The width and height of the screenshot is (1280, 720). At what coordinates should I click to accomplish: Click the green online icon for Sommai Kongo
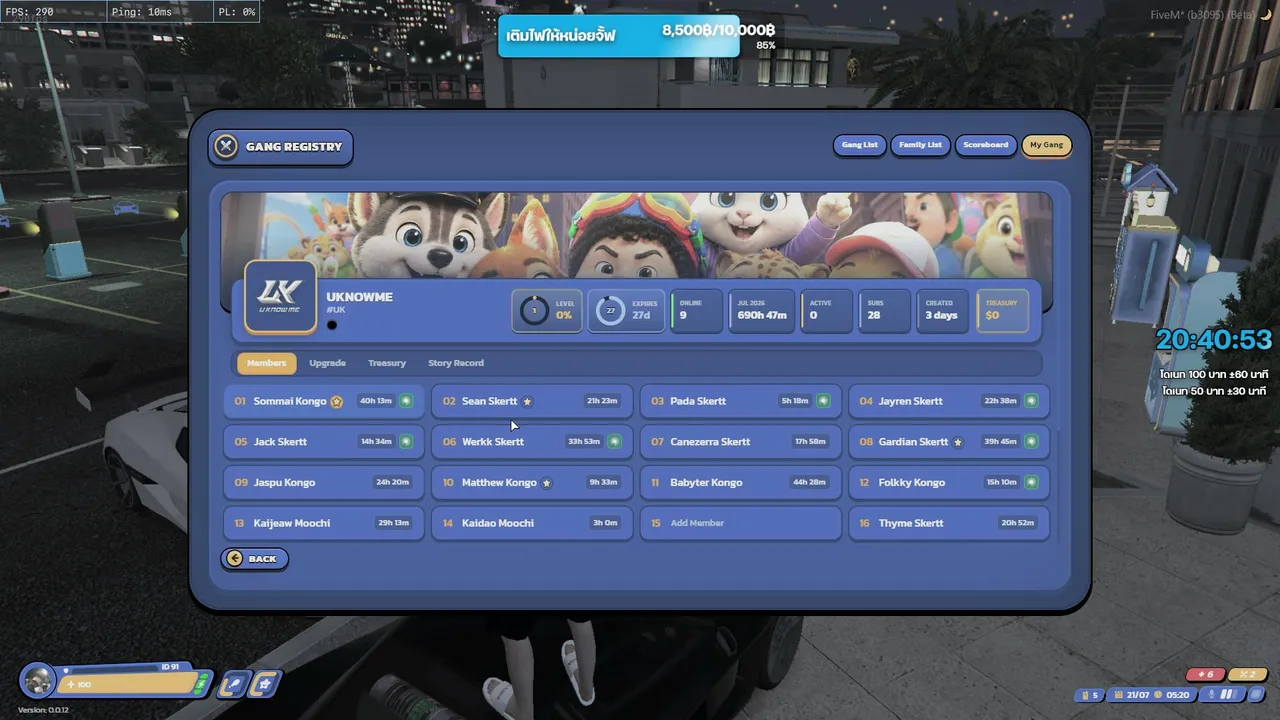(406, 401)
